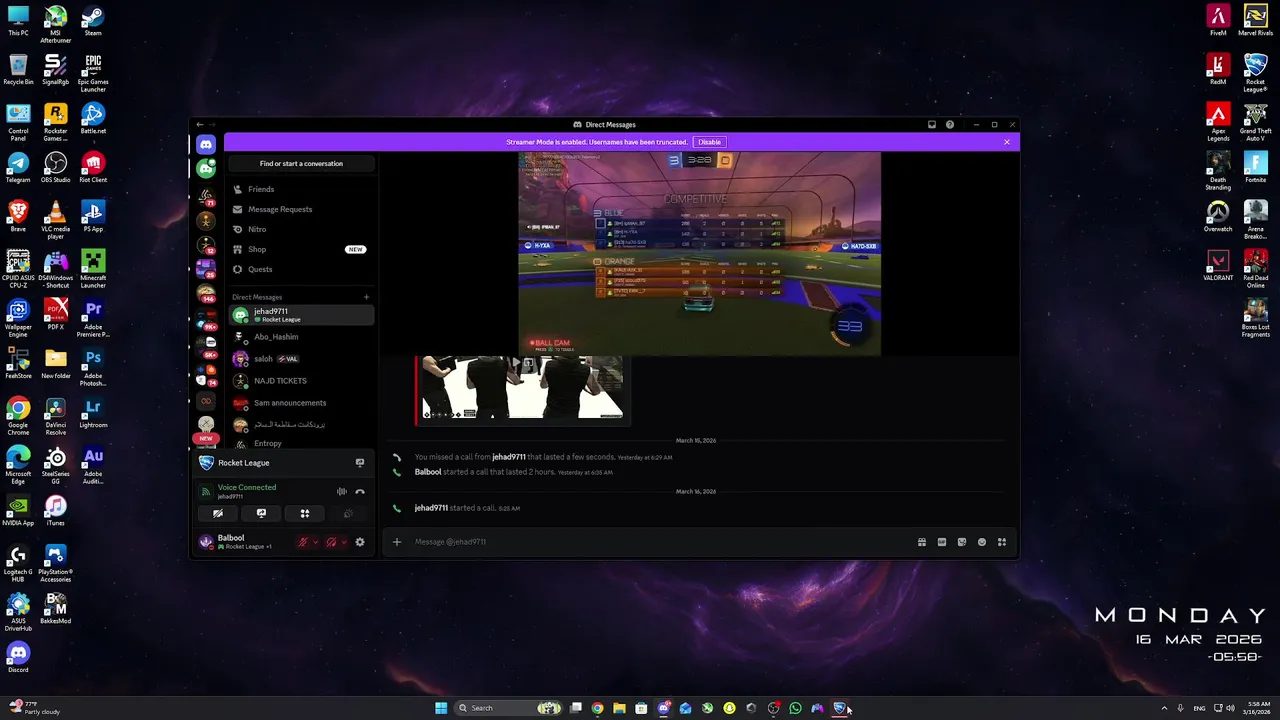Viewport: 1280px width, 720px height.
Task: Open gift icon in message bar
Action: tap(922, 542)
